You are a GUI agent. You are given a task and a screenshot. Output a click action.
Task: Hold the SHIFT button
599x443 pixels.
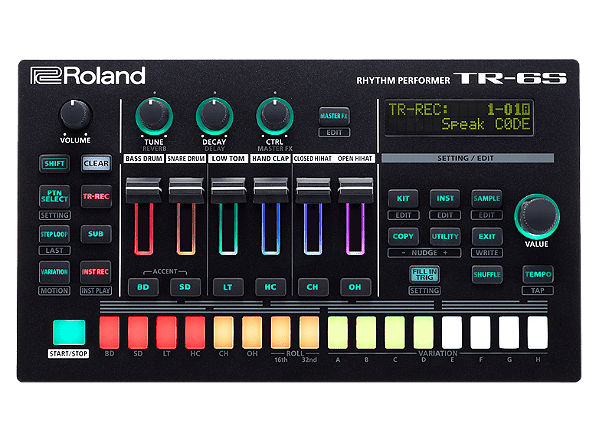(54, 164)
